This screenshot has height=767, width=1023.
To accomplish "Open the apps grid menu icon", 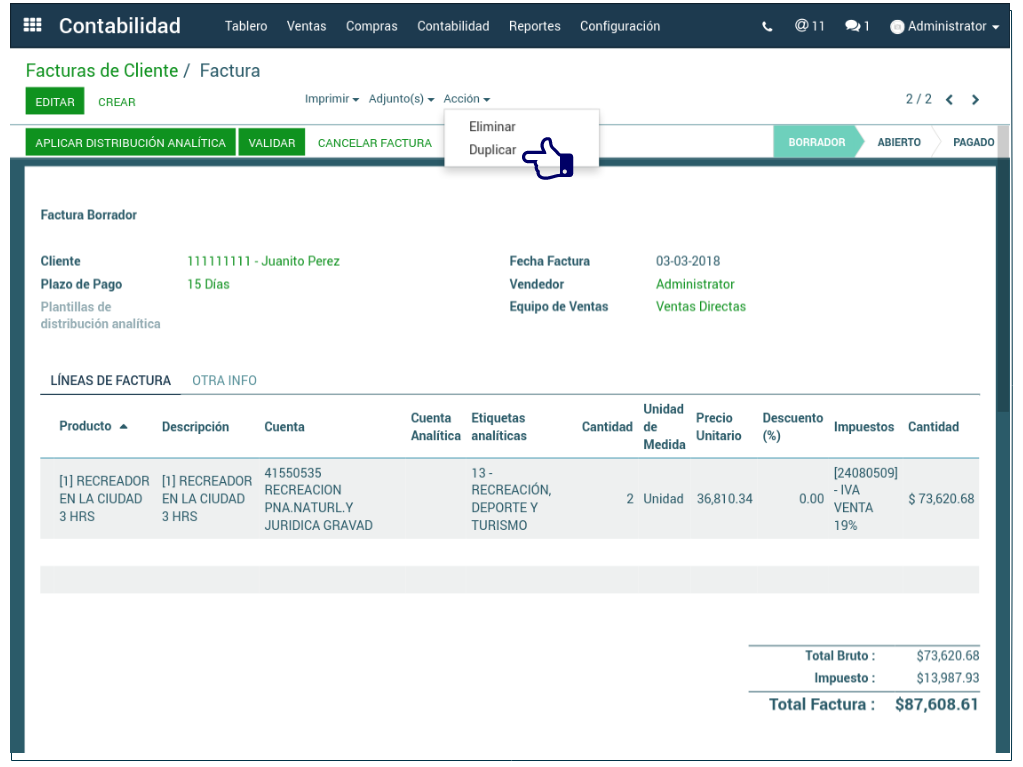I will pos(32,26).
